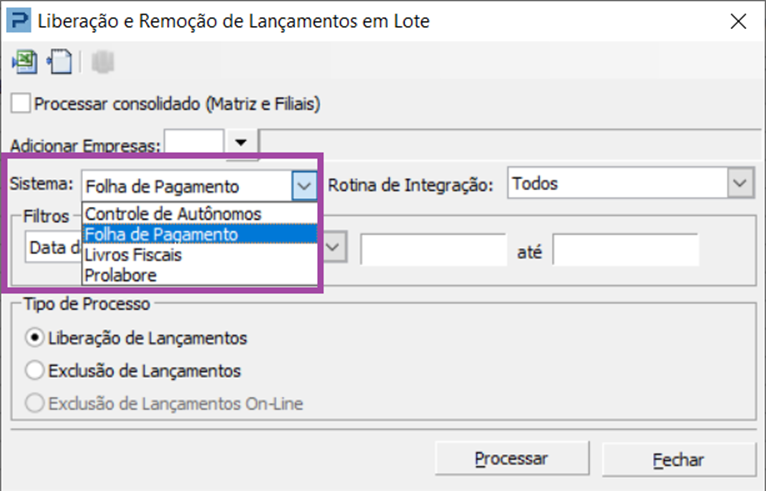The image size is (766, 491).
Task: Select Exclusão de Lançamentos radio option
Action: click(35, 370)
